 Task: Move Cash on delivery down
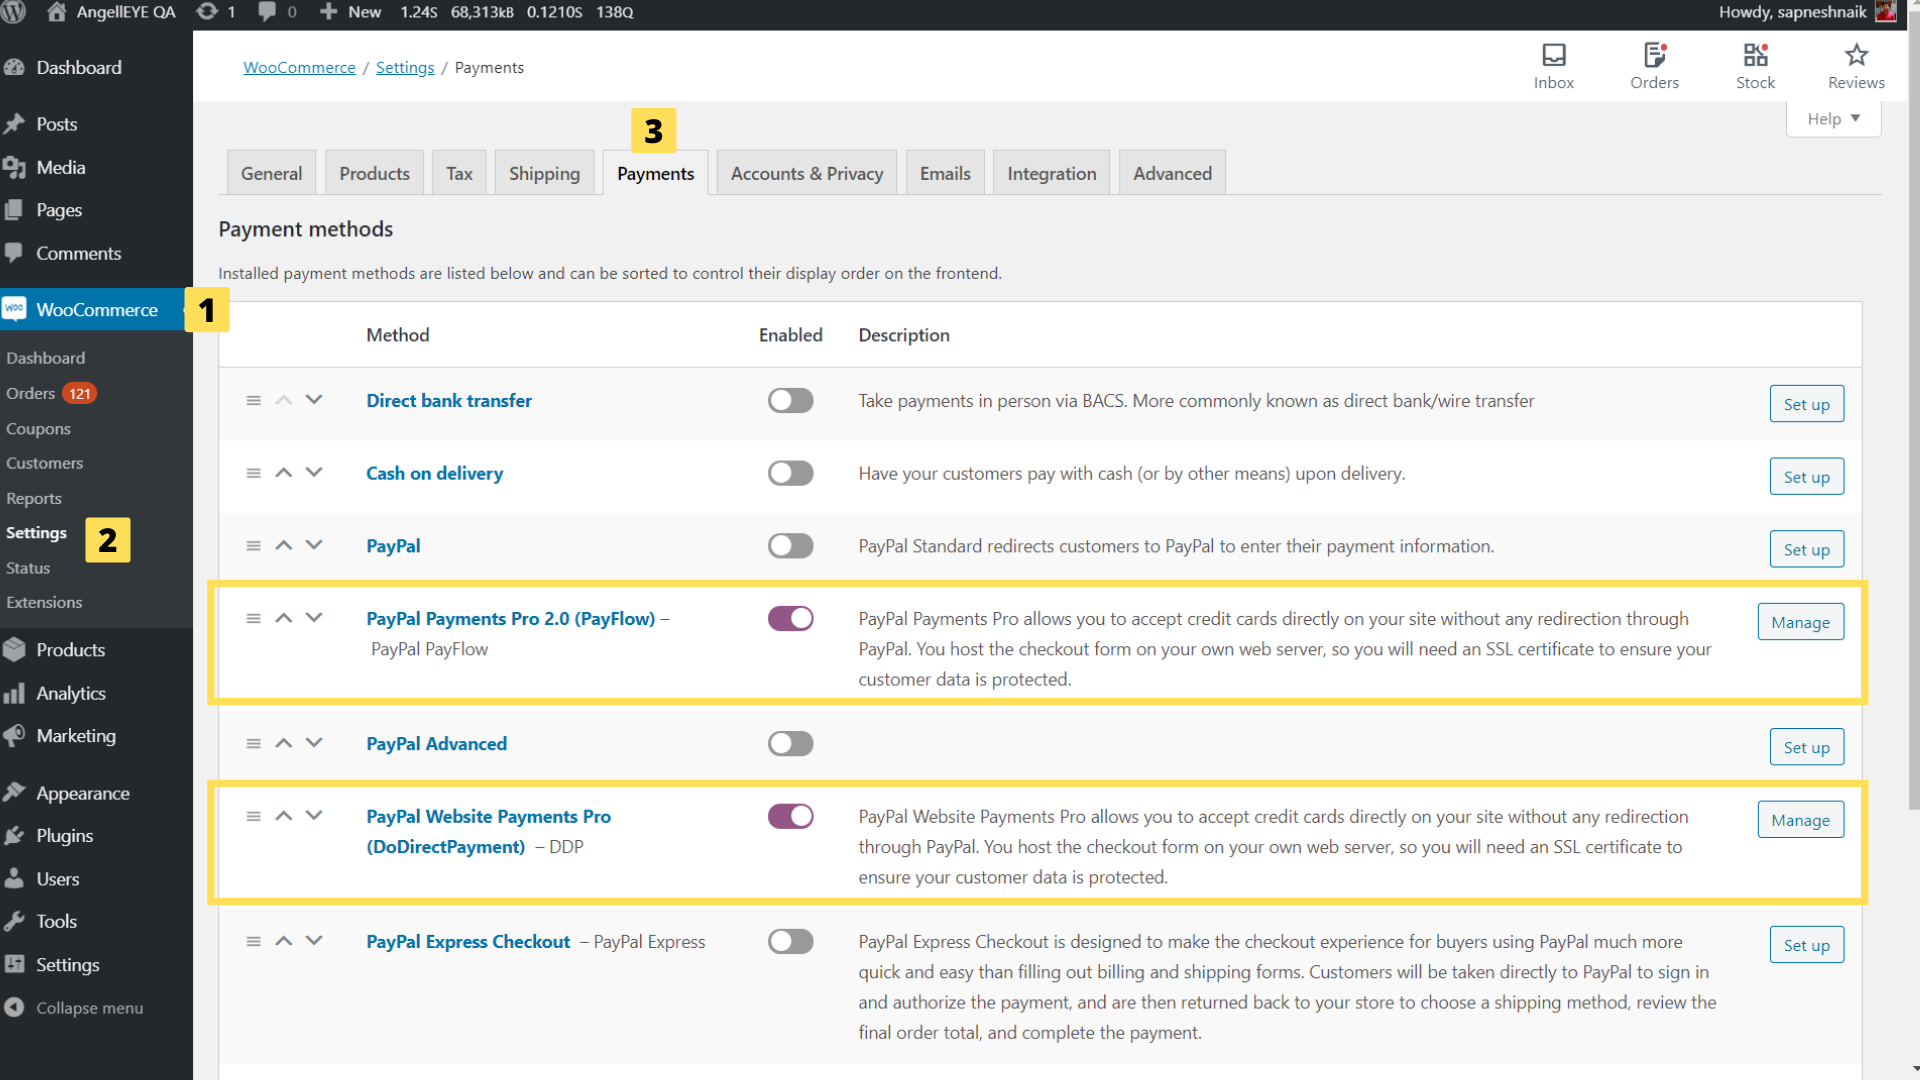coord(314,473)
